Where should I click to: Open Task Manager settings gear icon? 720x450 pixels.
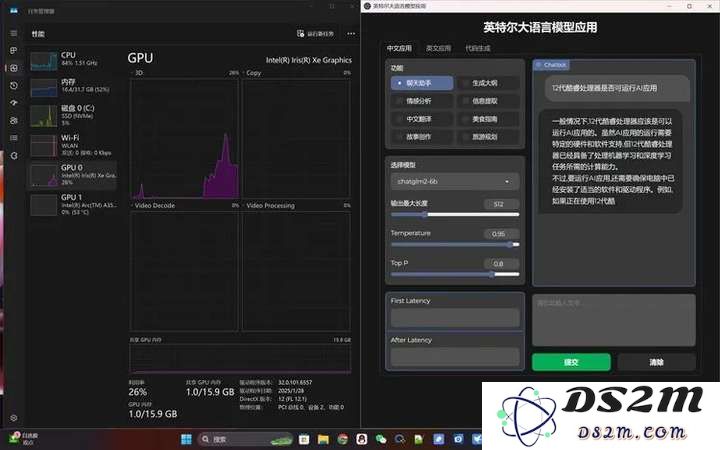(x=14, y=418)
